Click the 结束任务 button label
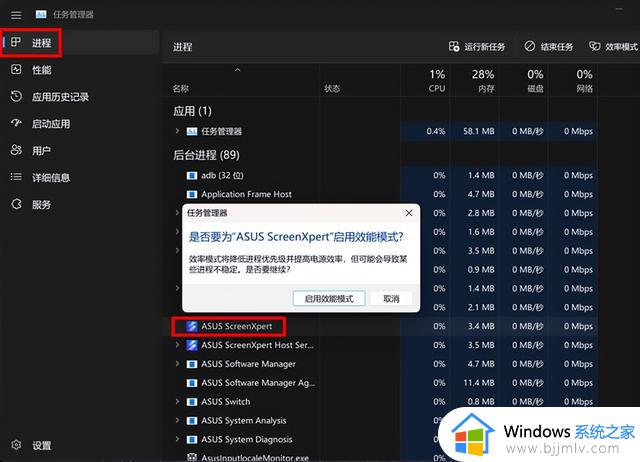 tap(557, 47)
